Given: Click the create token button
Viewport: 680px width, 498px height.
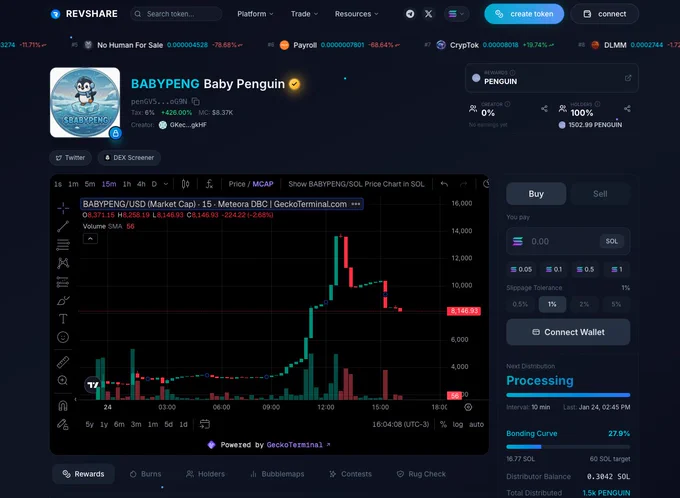Looking at the screenshot, I should (x=524, y=14).
